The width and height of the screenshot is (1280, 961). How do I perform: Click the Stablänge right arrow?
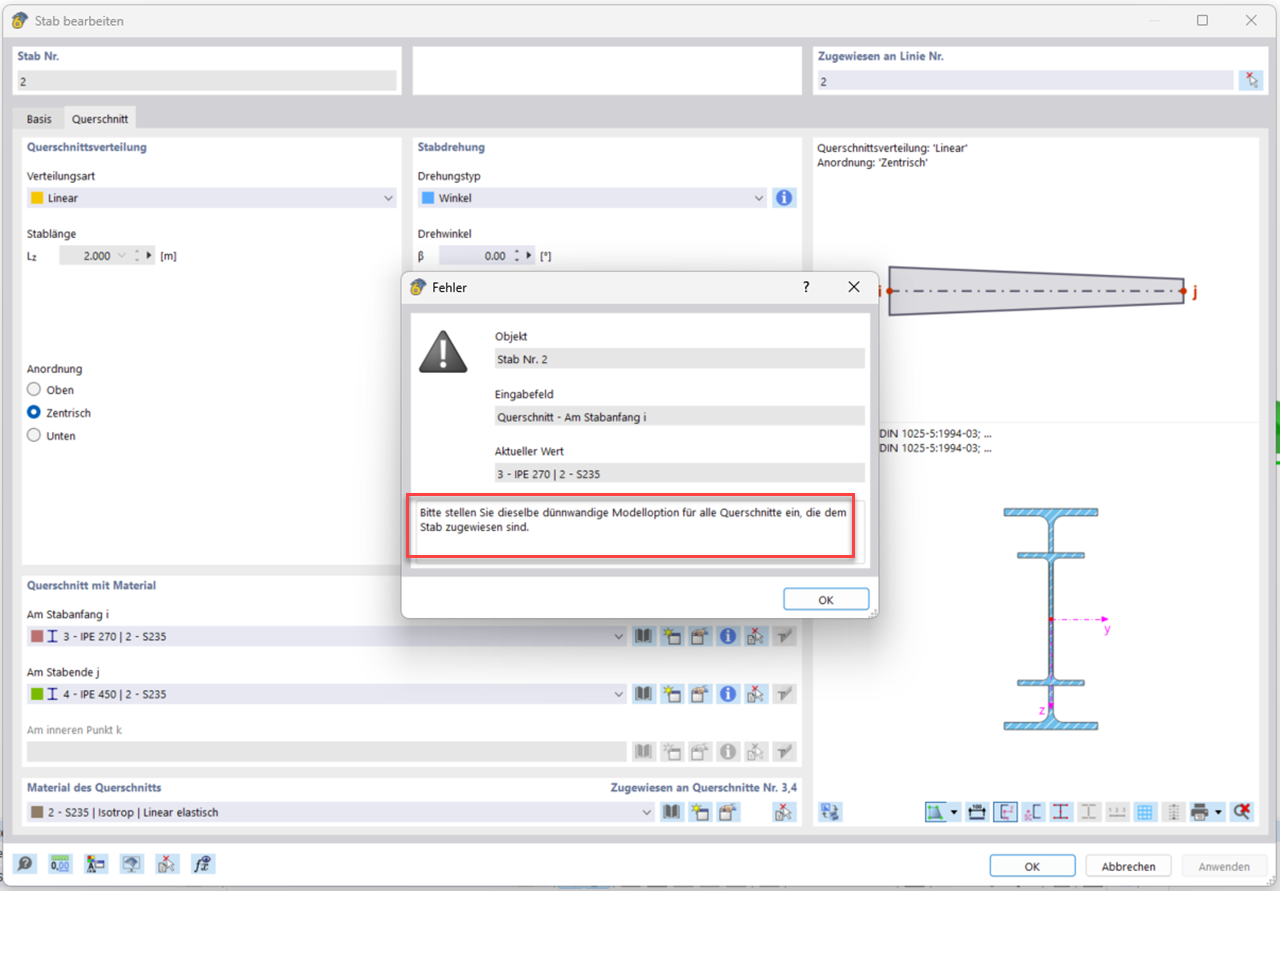coord(149,256)
